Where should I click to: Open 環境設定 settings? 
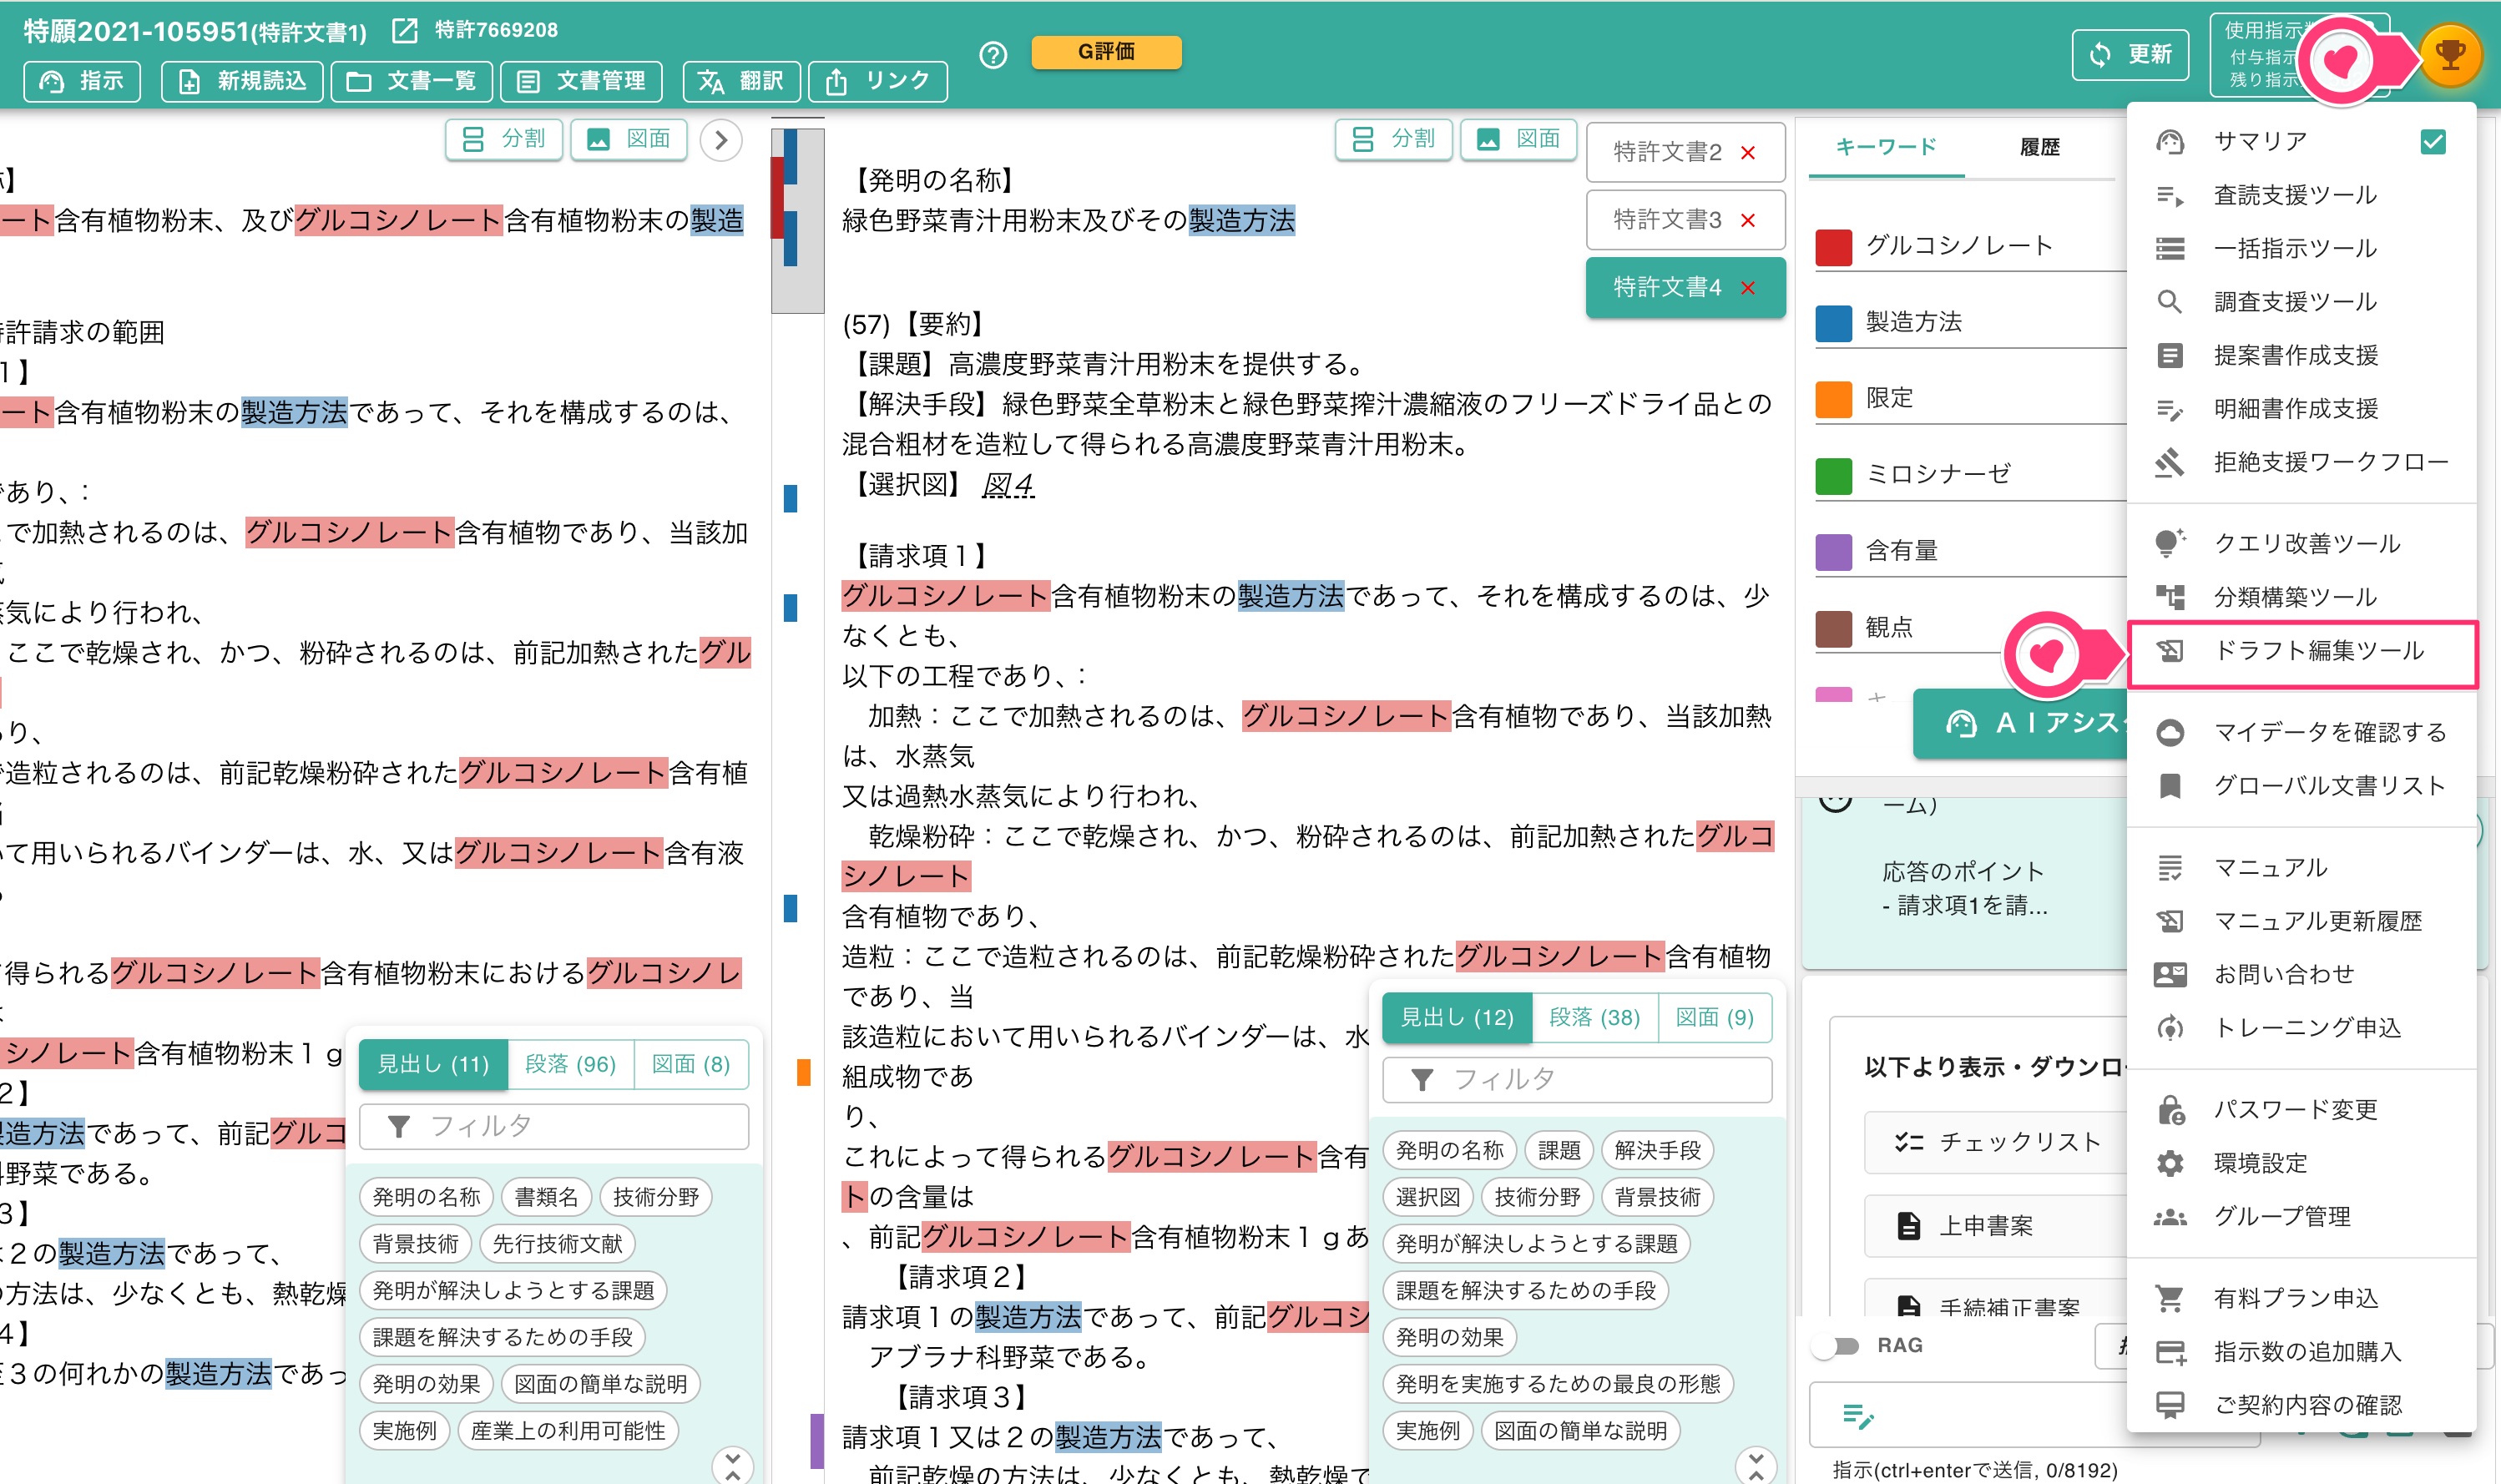2301,1163
